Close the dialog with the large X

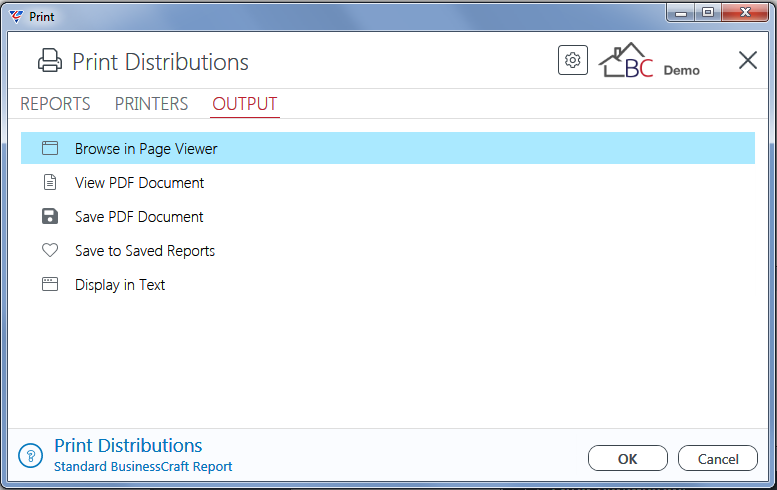747,60
